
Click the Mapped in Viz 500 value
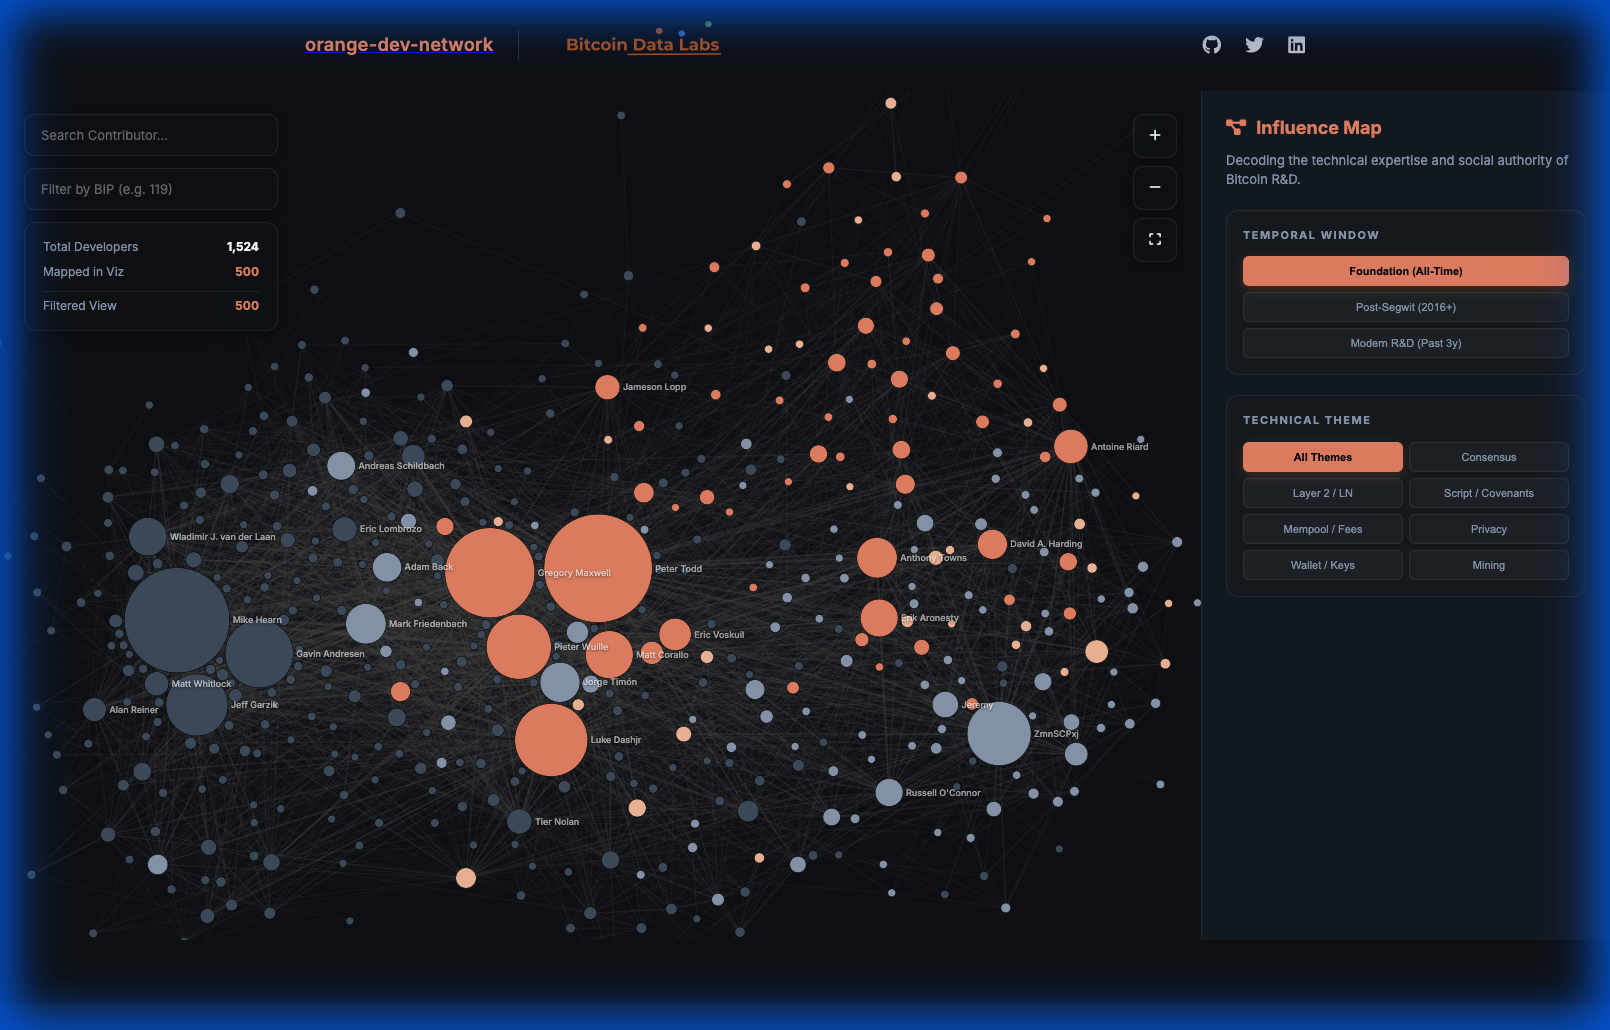[247, 272]
